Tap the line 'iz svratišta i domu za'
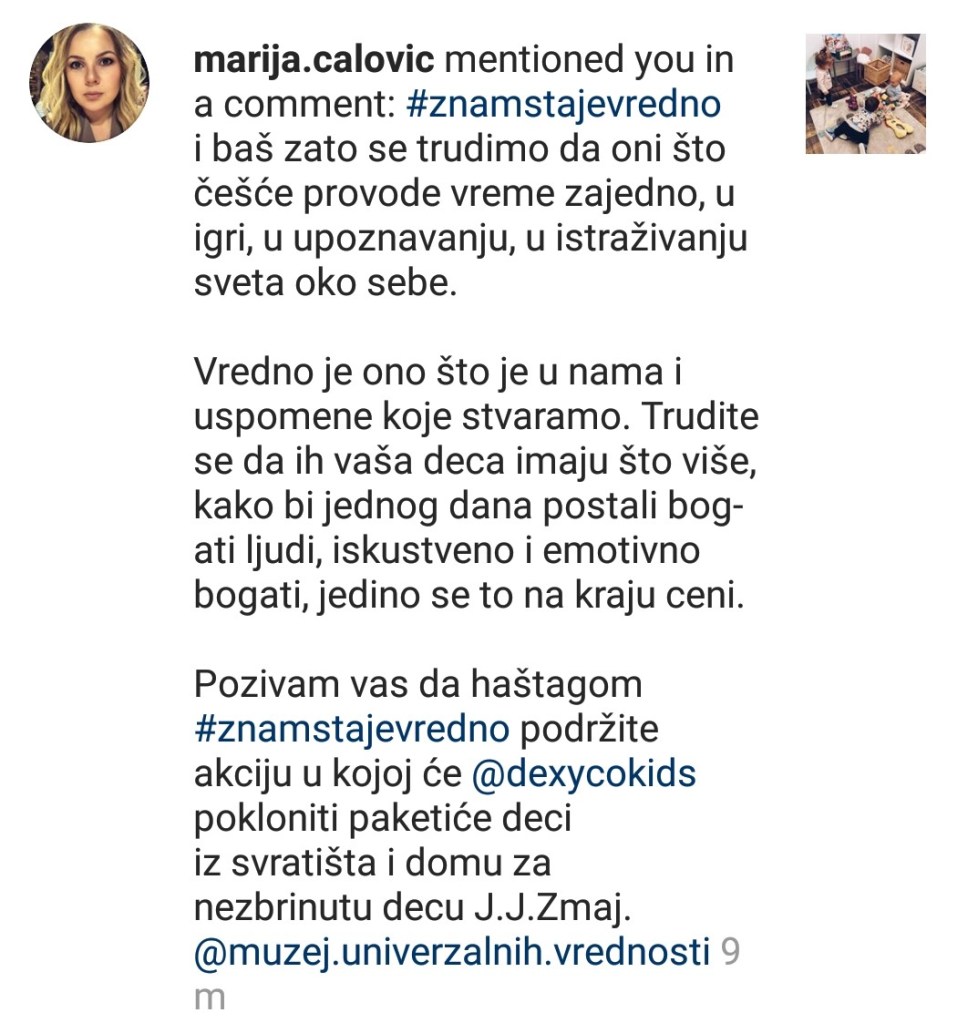The height and width of the screenshot is (1023, 968). pyautogui.click(x=372, y=863)
